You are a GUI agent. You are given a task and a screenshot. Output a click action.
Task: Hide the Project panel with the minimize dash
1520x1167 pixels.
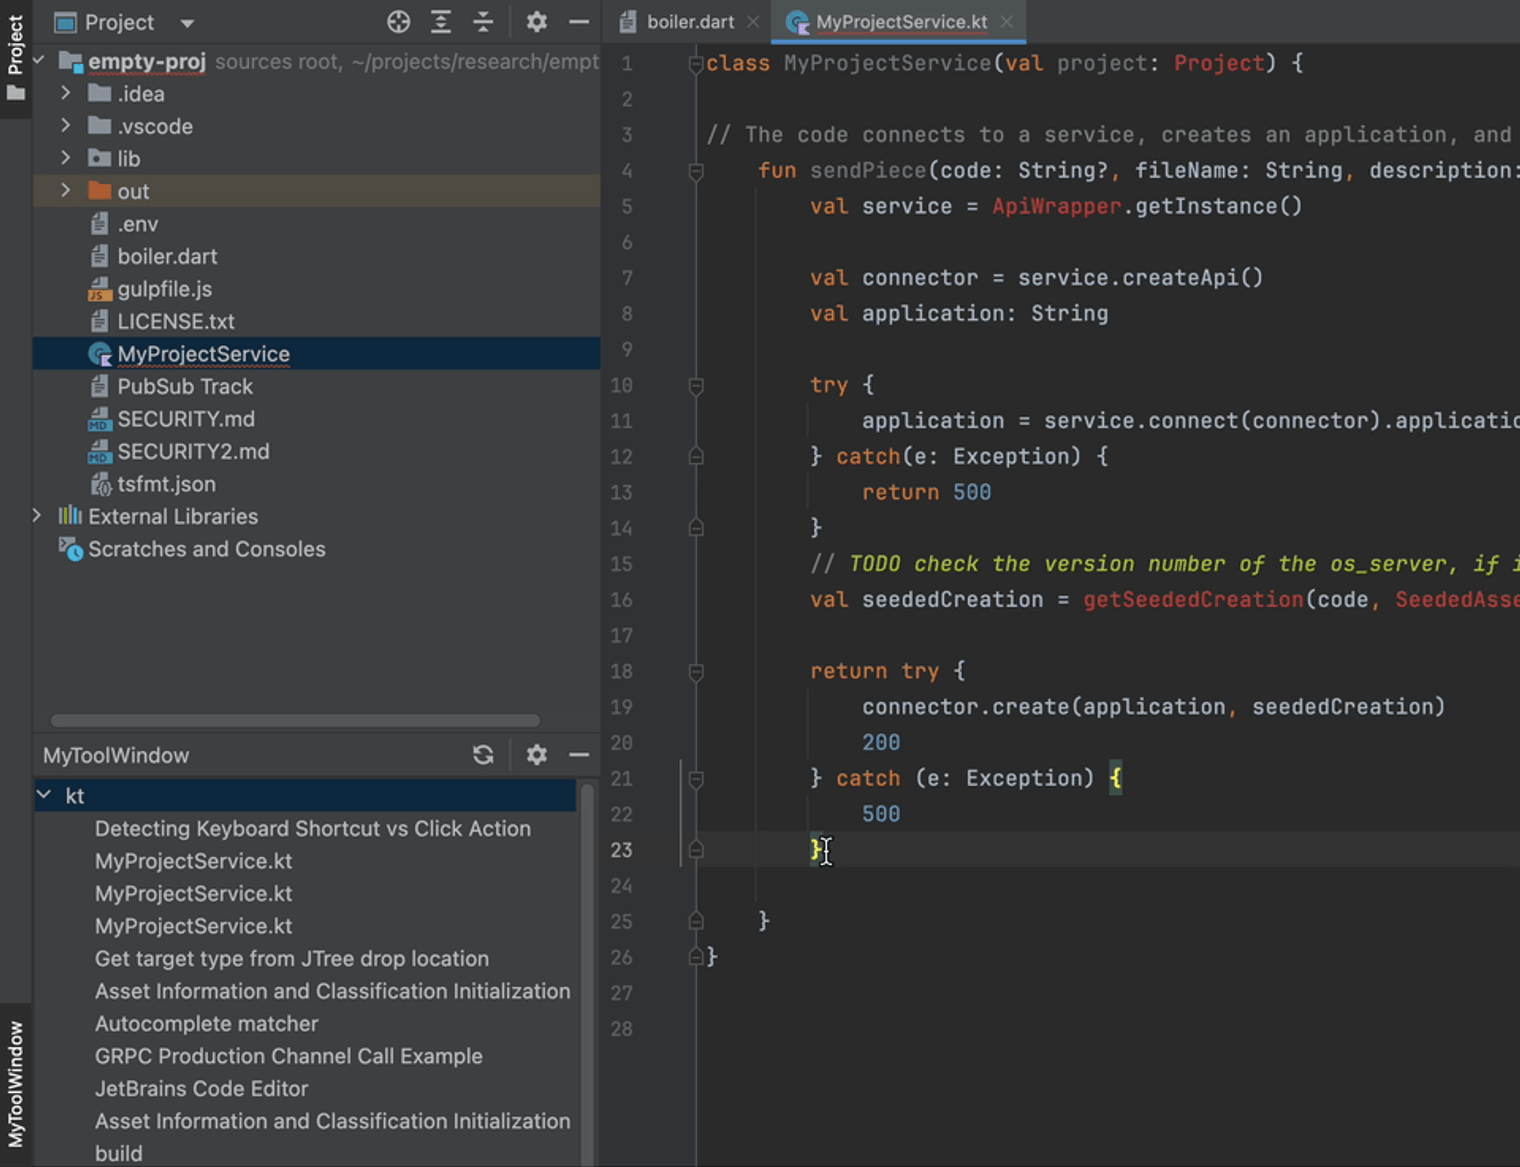pos(579,22)
